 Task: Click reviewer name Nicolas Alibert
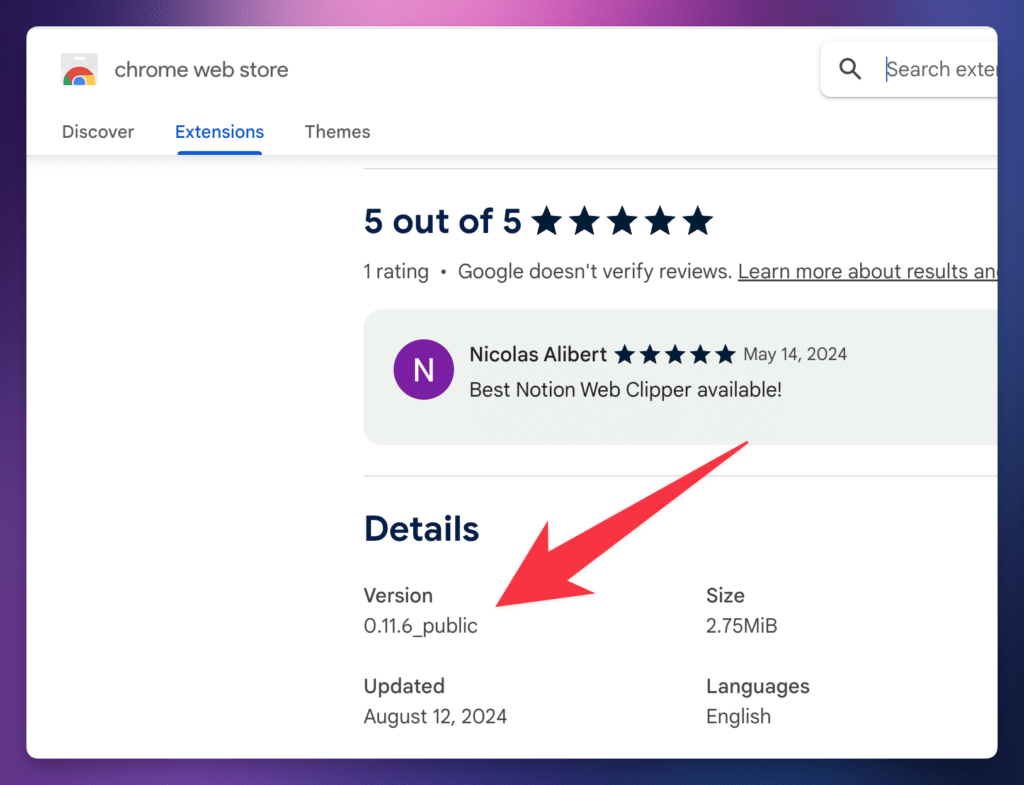pyautogui.click(x=538, y=354)
